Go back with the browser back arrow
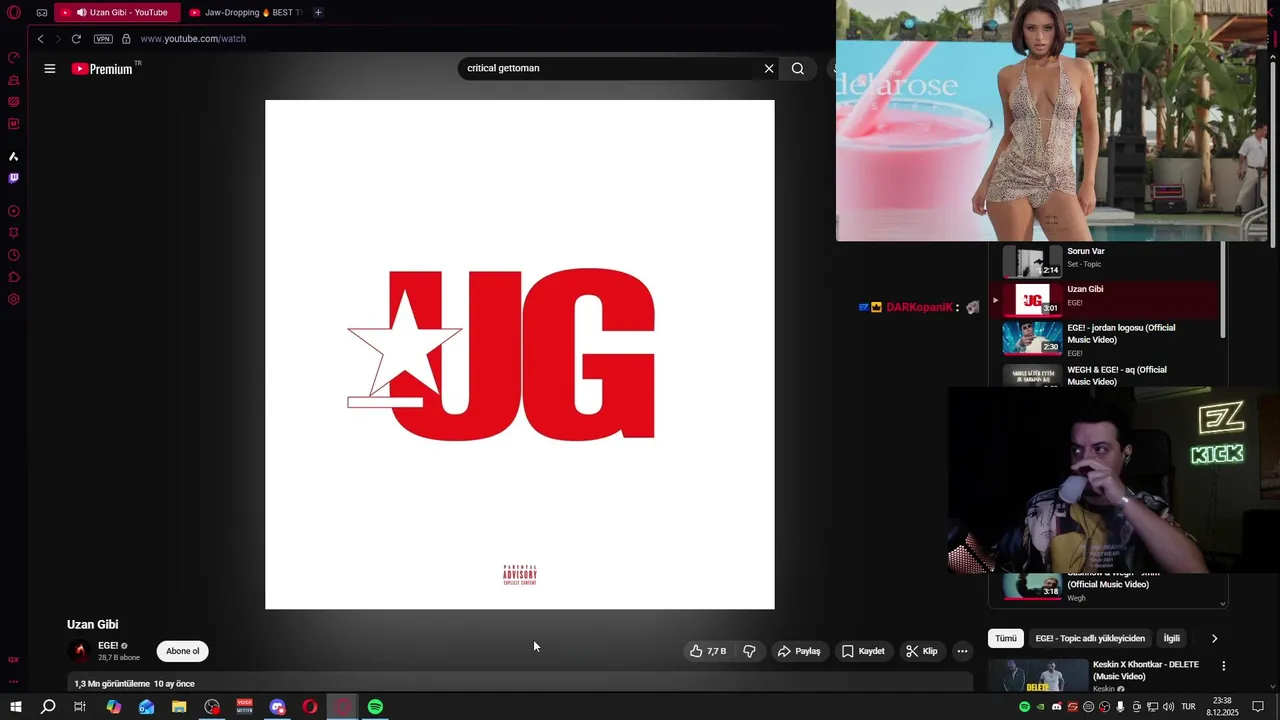Screen dimensions: 1280x720 tap(40, 39)
